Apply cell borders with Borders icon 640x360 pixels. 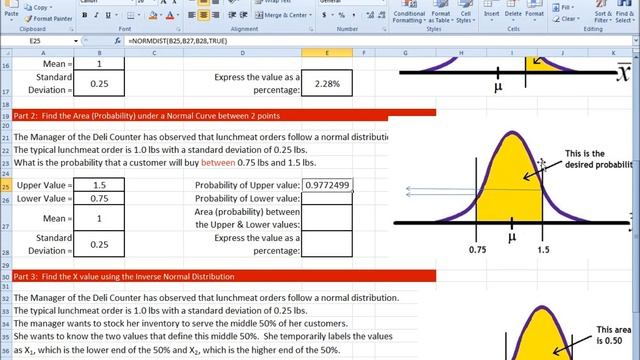(131, 16)
